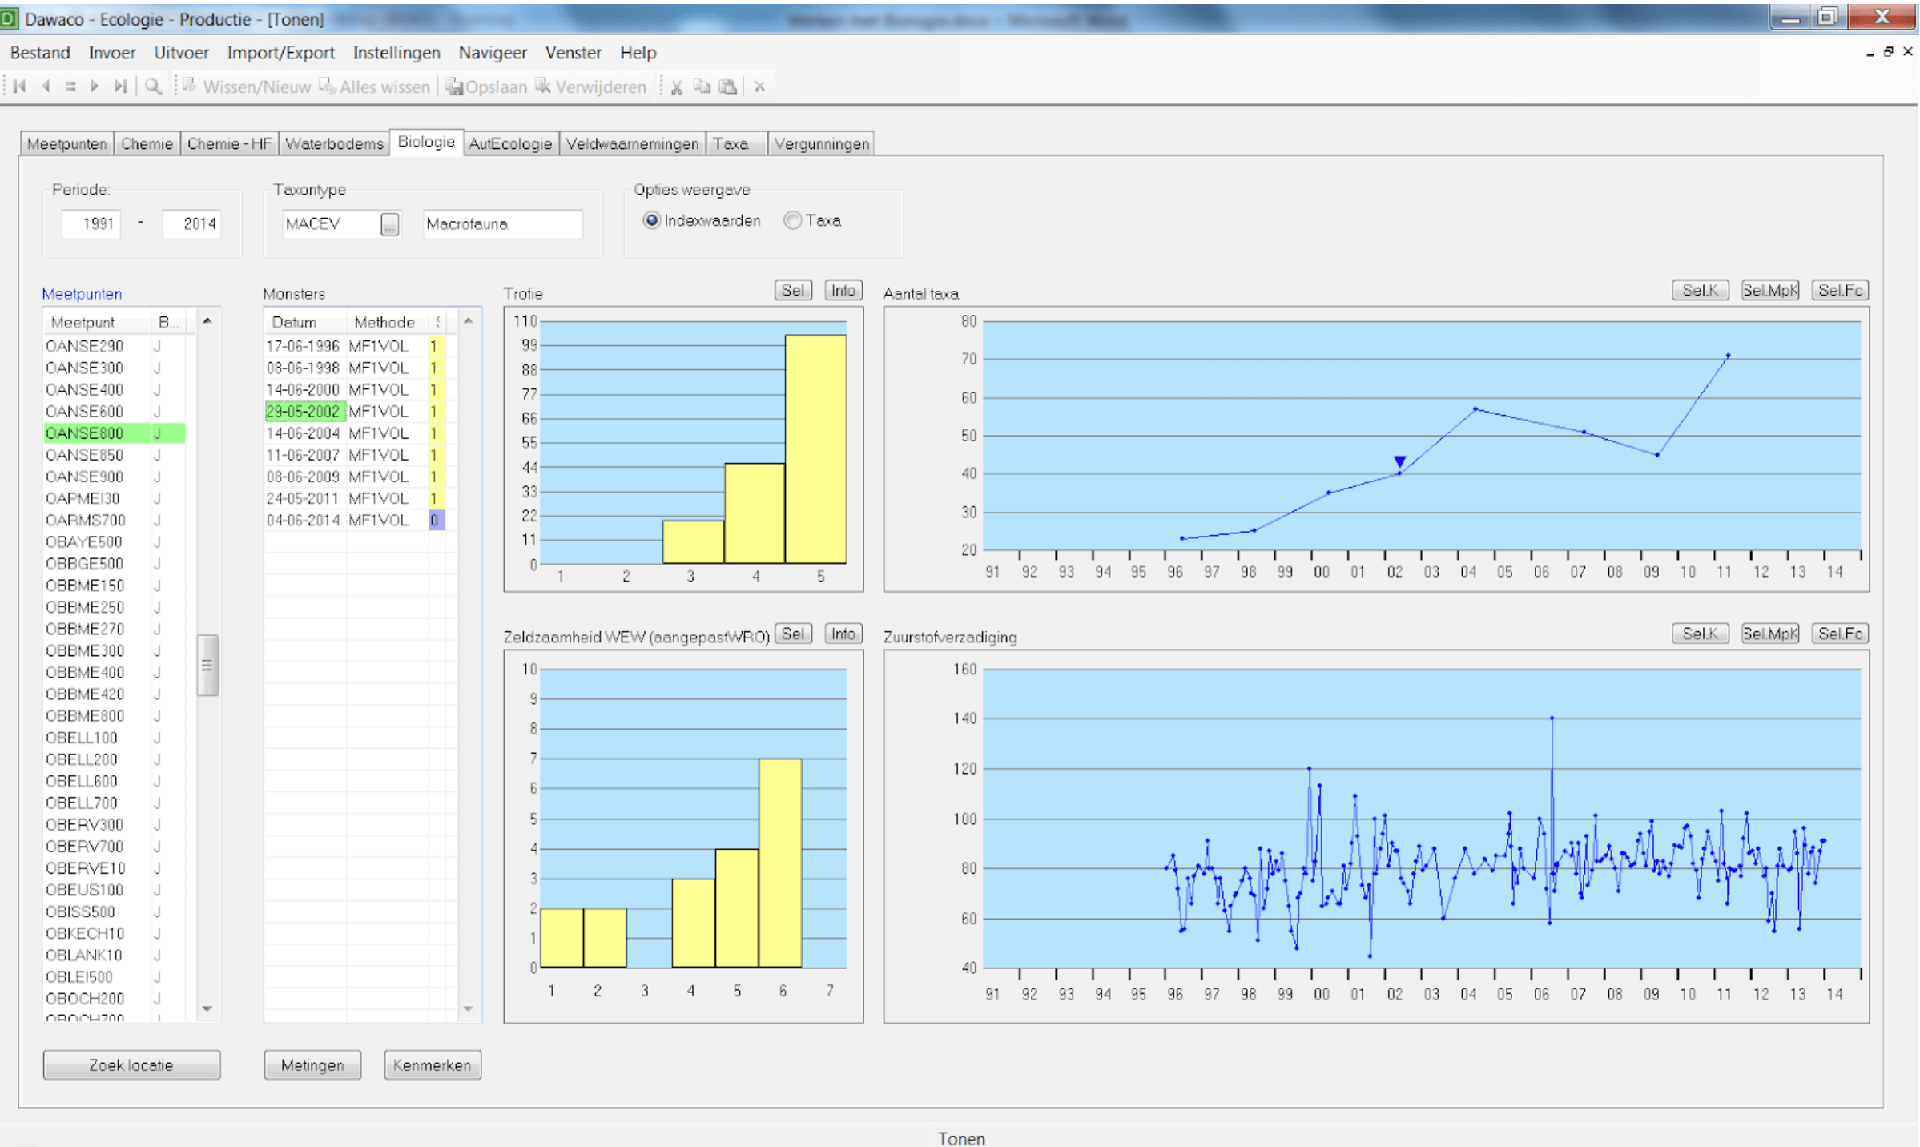Click Sel.Fc button for Zuurstofverzadiging
Viewport: 1920px width, 1147px height.
point(1840,634)
